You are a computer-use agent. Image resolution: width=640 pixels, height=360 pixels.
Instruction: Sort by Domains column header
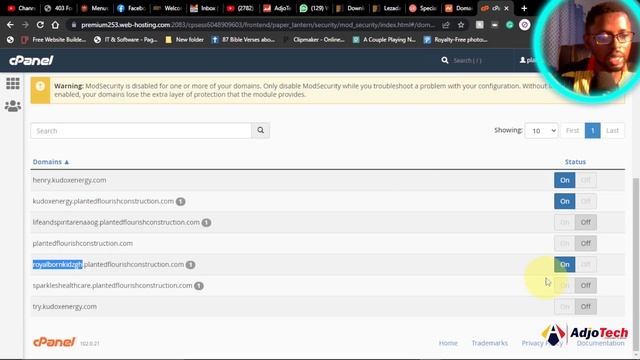pos(51,162)
